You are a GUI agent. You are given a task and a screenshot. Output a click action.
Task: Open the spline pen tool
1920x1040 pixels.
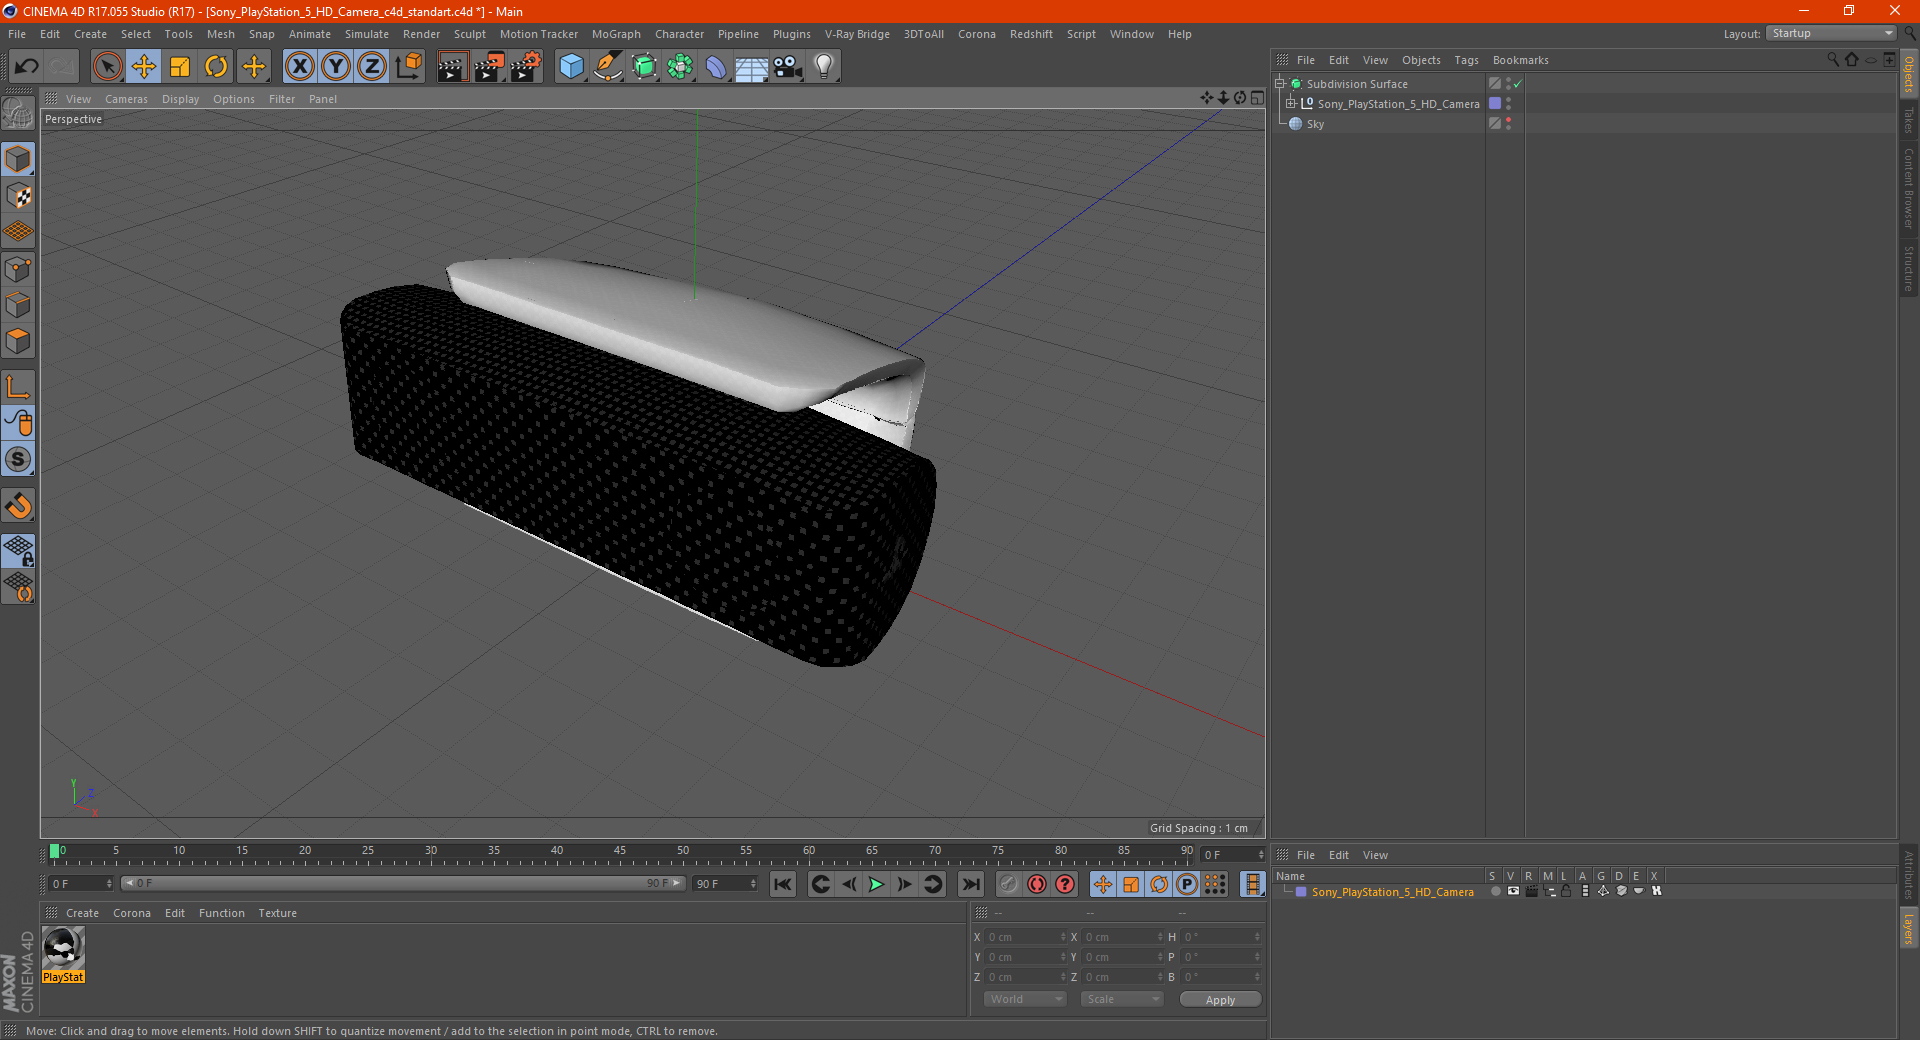tap(607, 67)
